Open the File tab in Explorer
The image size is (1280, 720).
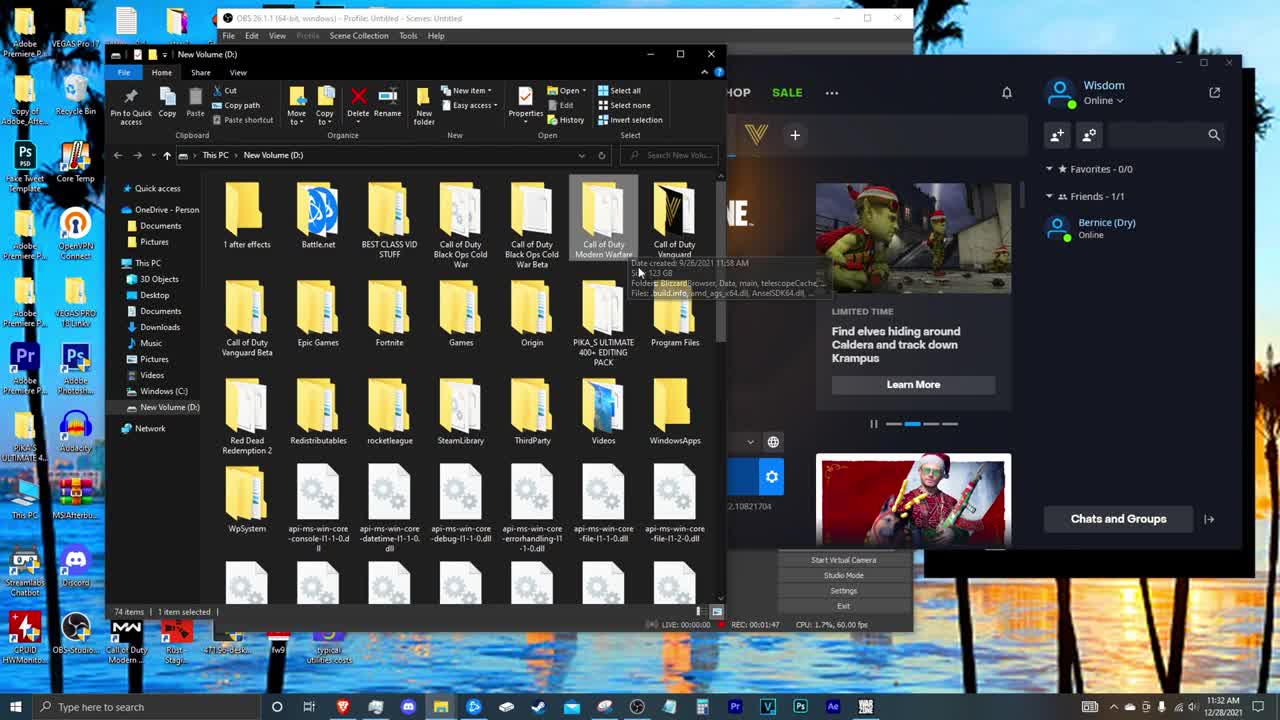[124, 72]
